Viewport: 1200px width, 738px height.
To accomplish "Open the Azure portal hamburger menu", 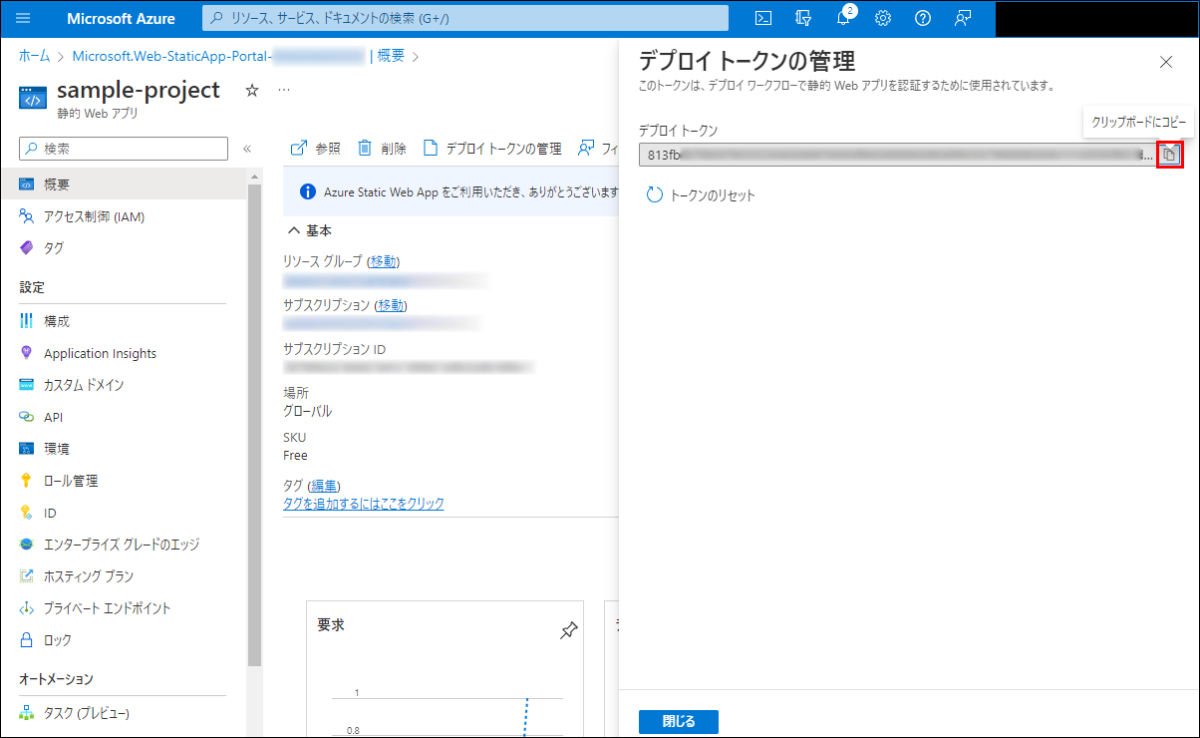I will point(24,18).
